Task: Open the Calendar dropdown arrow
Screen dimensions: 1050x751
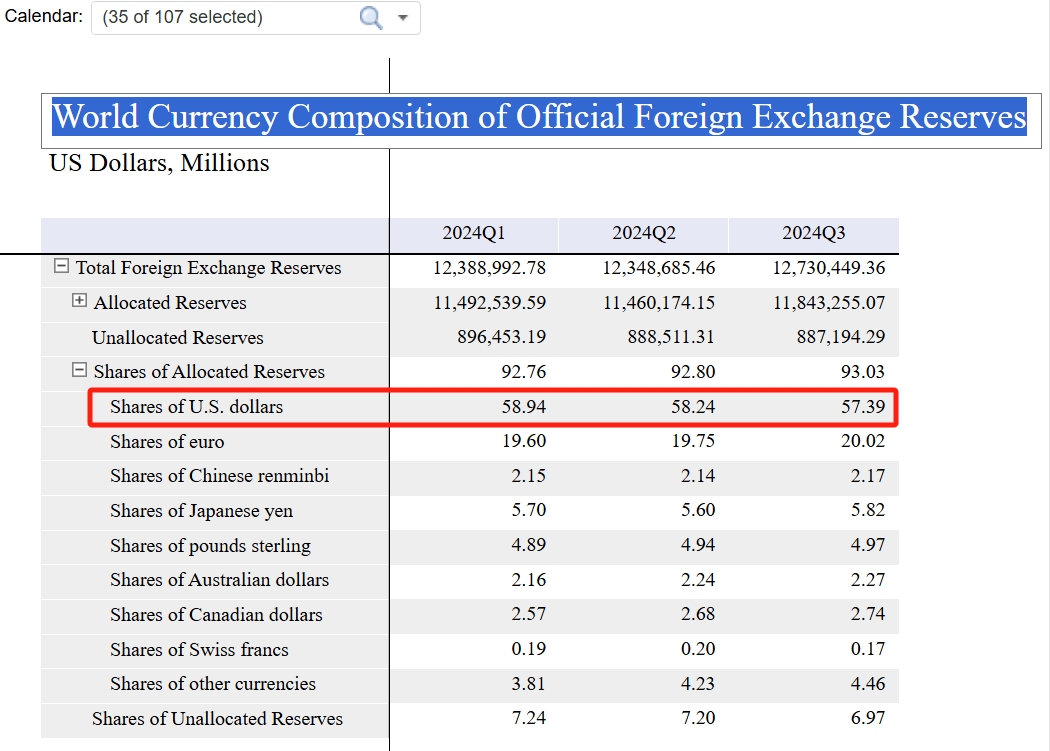Action: click(x=403, y=18)
